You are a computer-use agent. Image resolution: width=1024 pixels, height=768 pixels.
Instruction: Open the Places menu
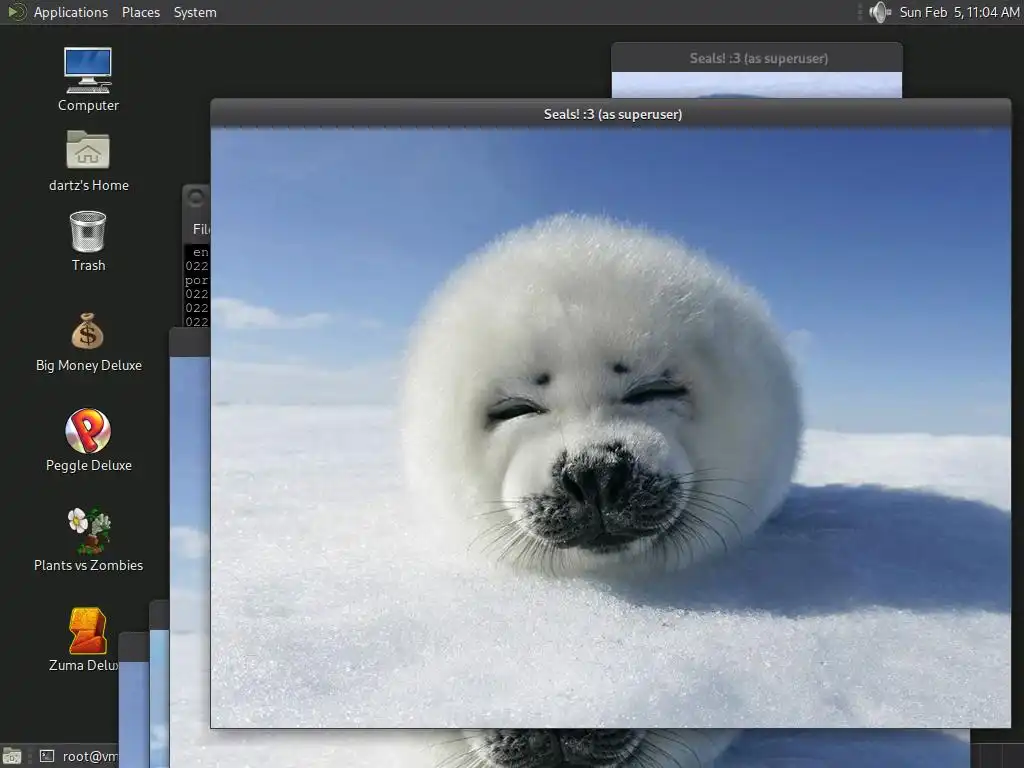pos(141,12)
